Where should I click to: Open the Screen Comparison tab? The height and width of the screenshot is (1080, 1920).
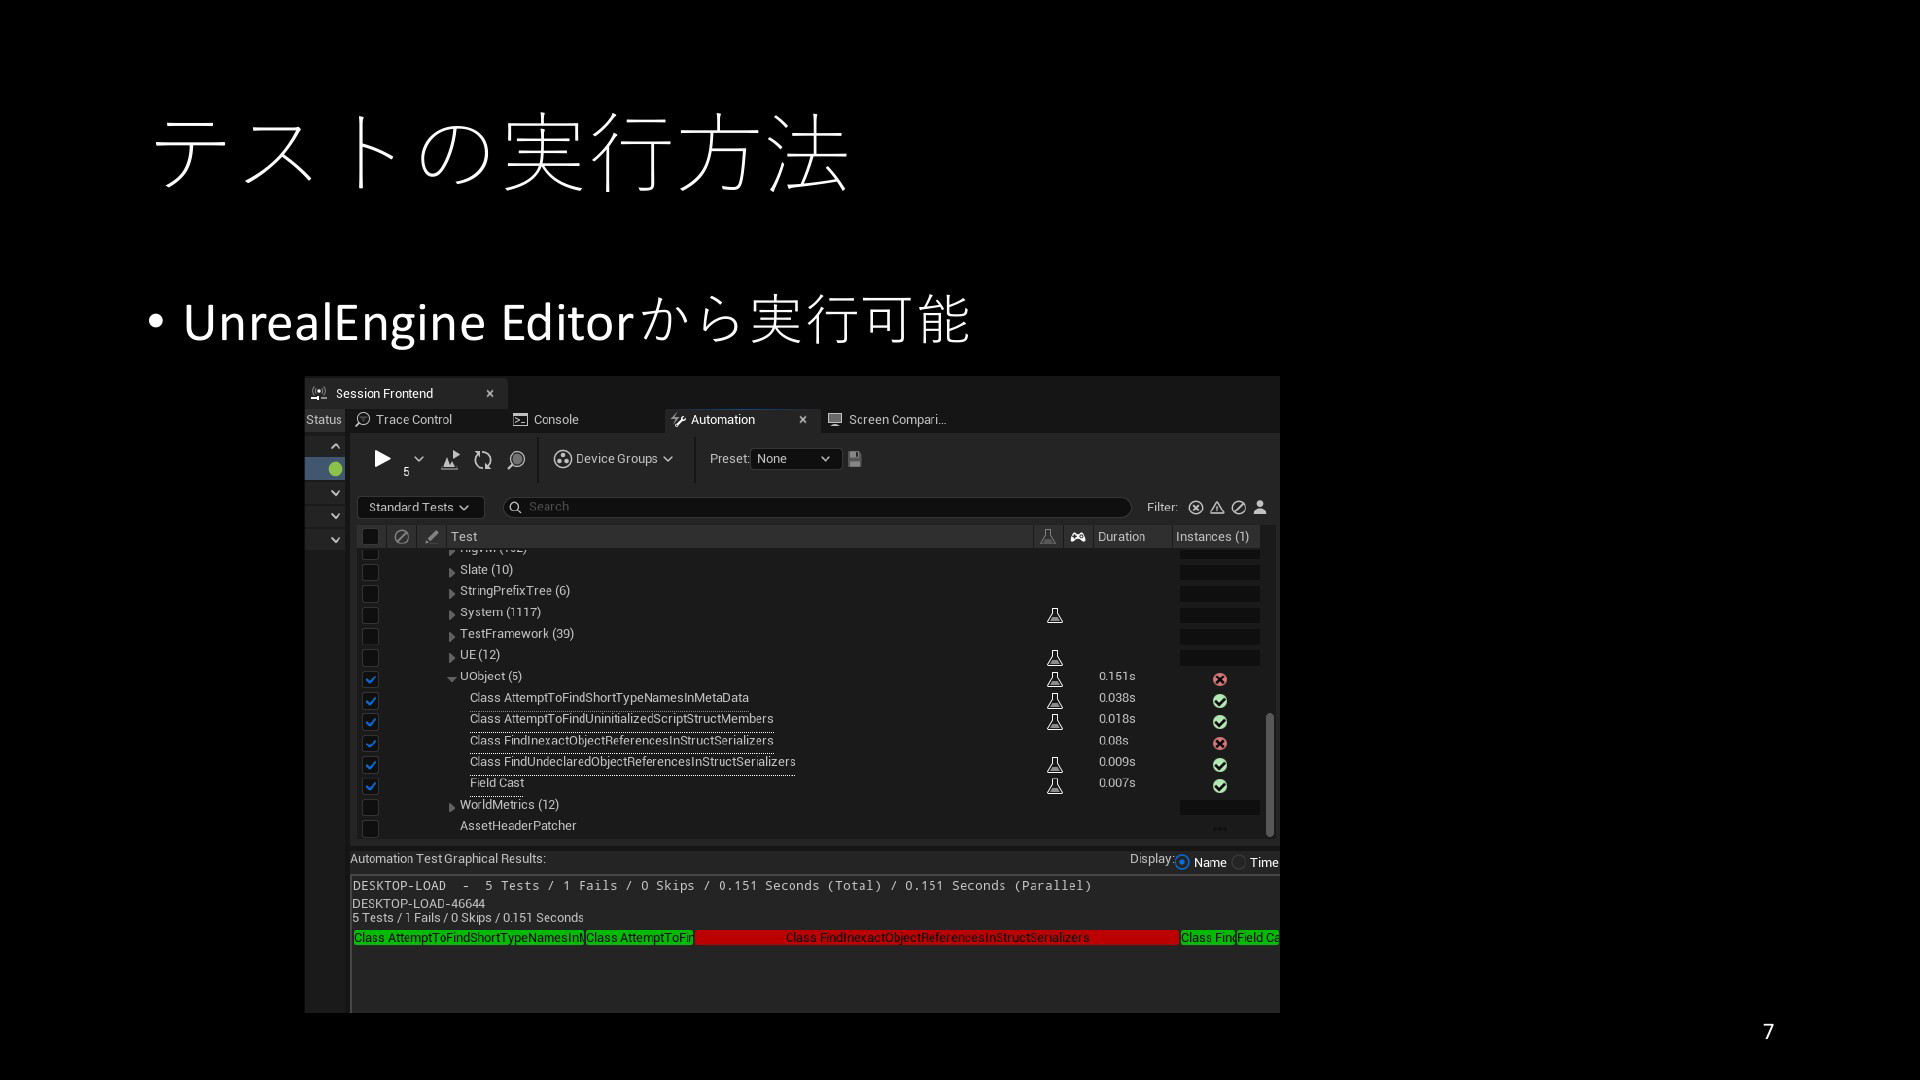(887, 420)
